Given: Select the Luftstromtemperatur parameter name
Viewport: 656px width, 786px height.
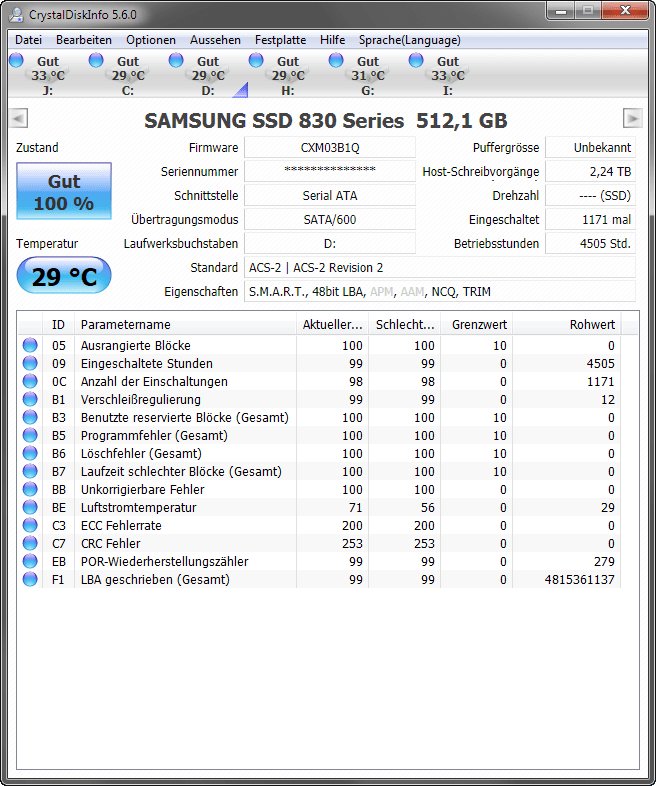Looking at the screenshot, I should click(138, 507).
